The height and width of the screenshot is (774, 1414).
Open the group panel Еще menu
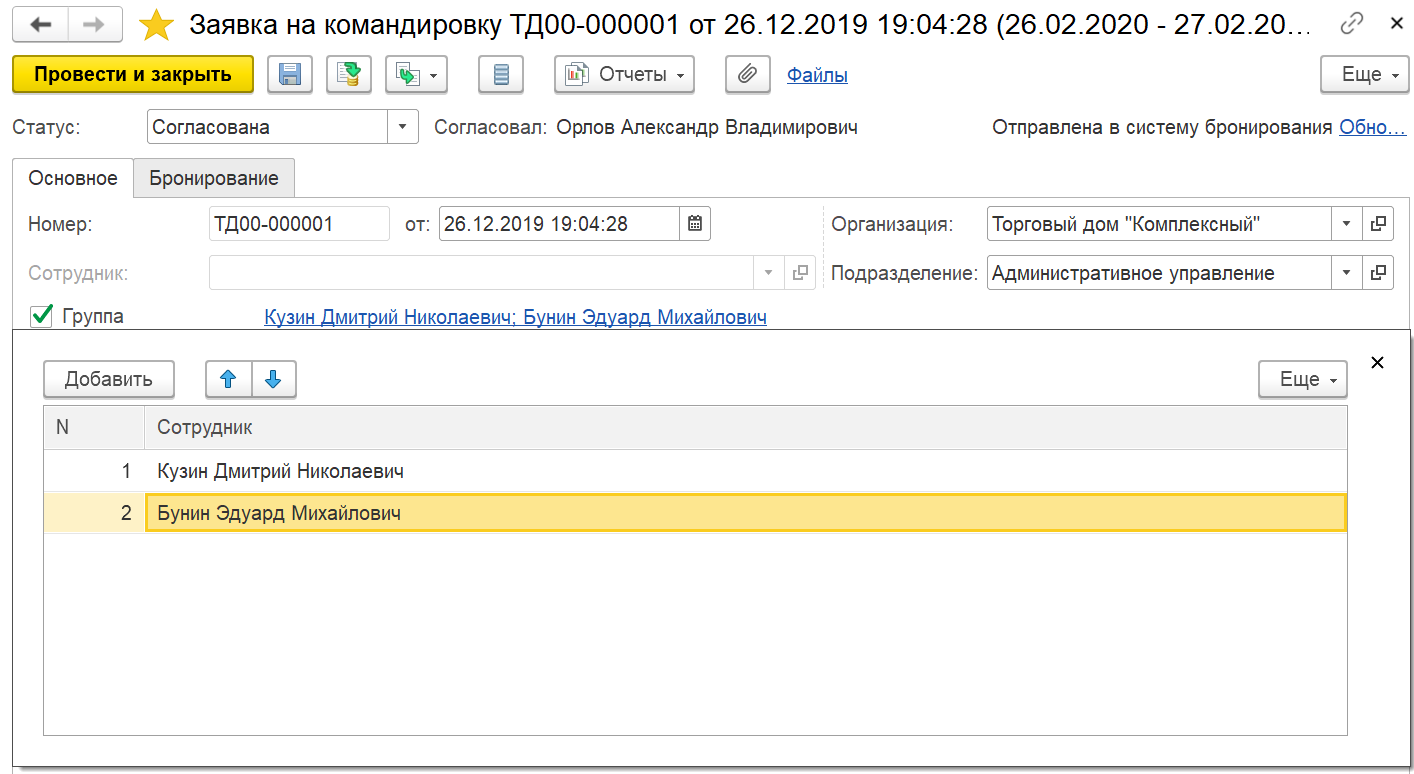pos(1303,379)
